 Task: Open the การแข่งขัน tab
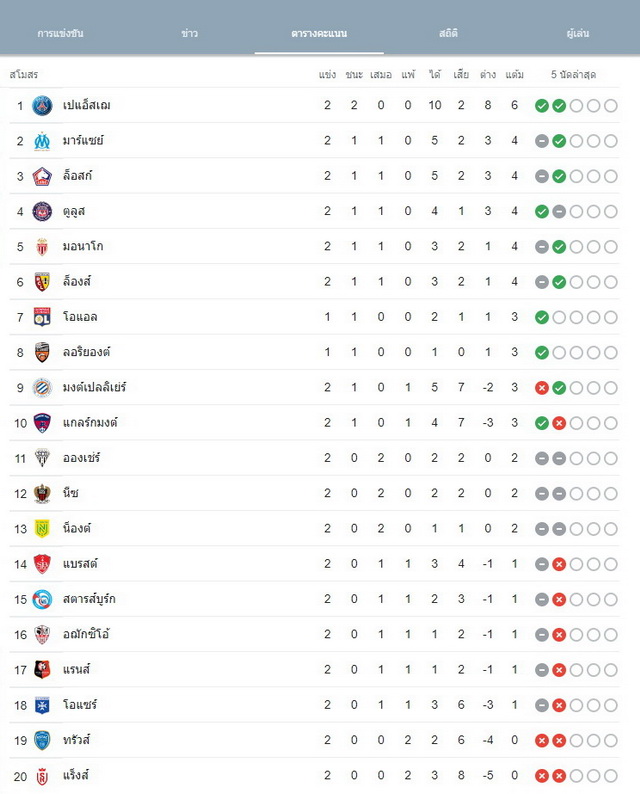tap(60, 33)
